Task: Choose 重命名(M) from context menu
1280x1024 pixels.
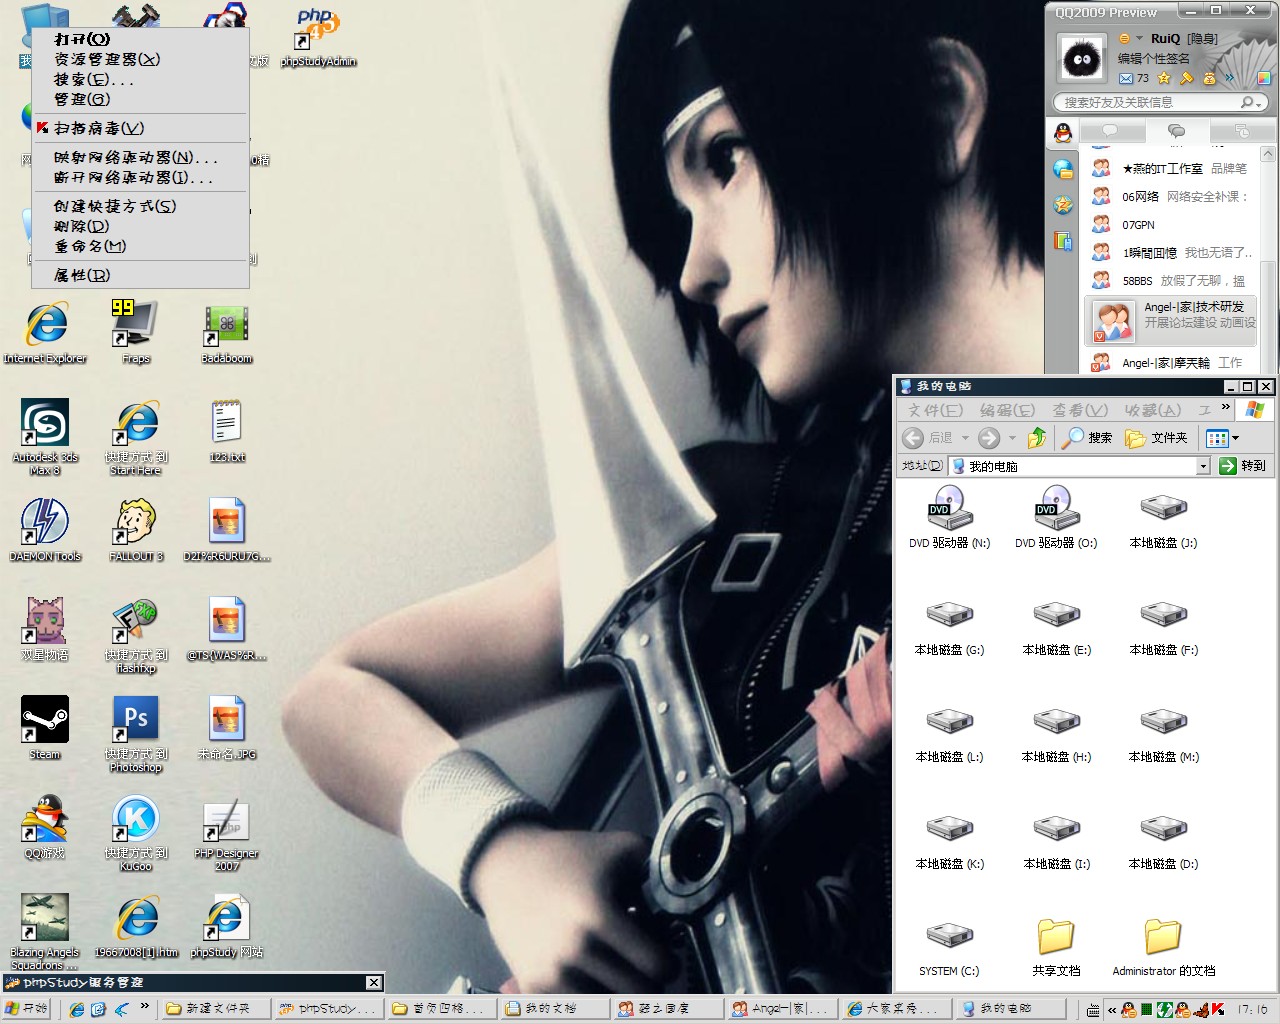Action: pyautogui.click(x=140, y=246)
